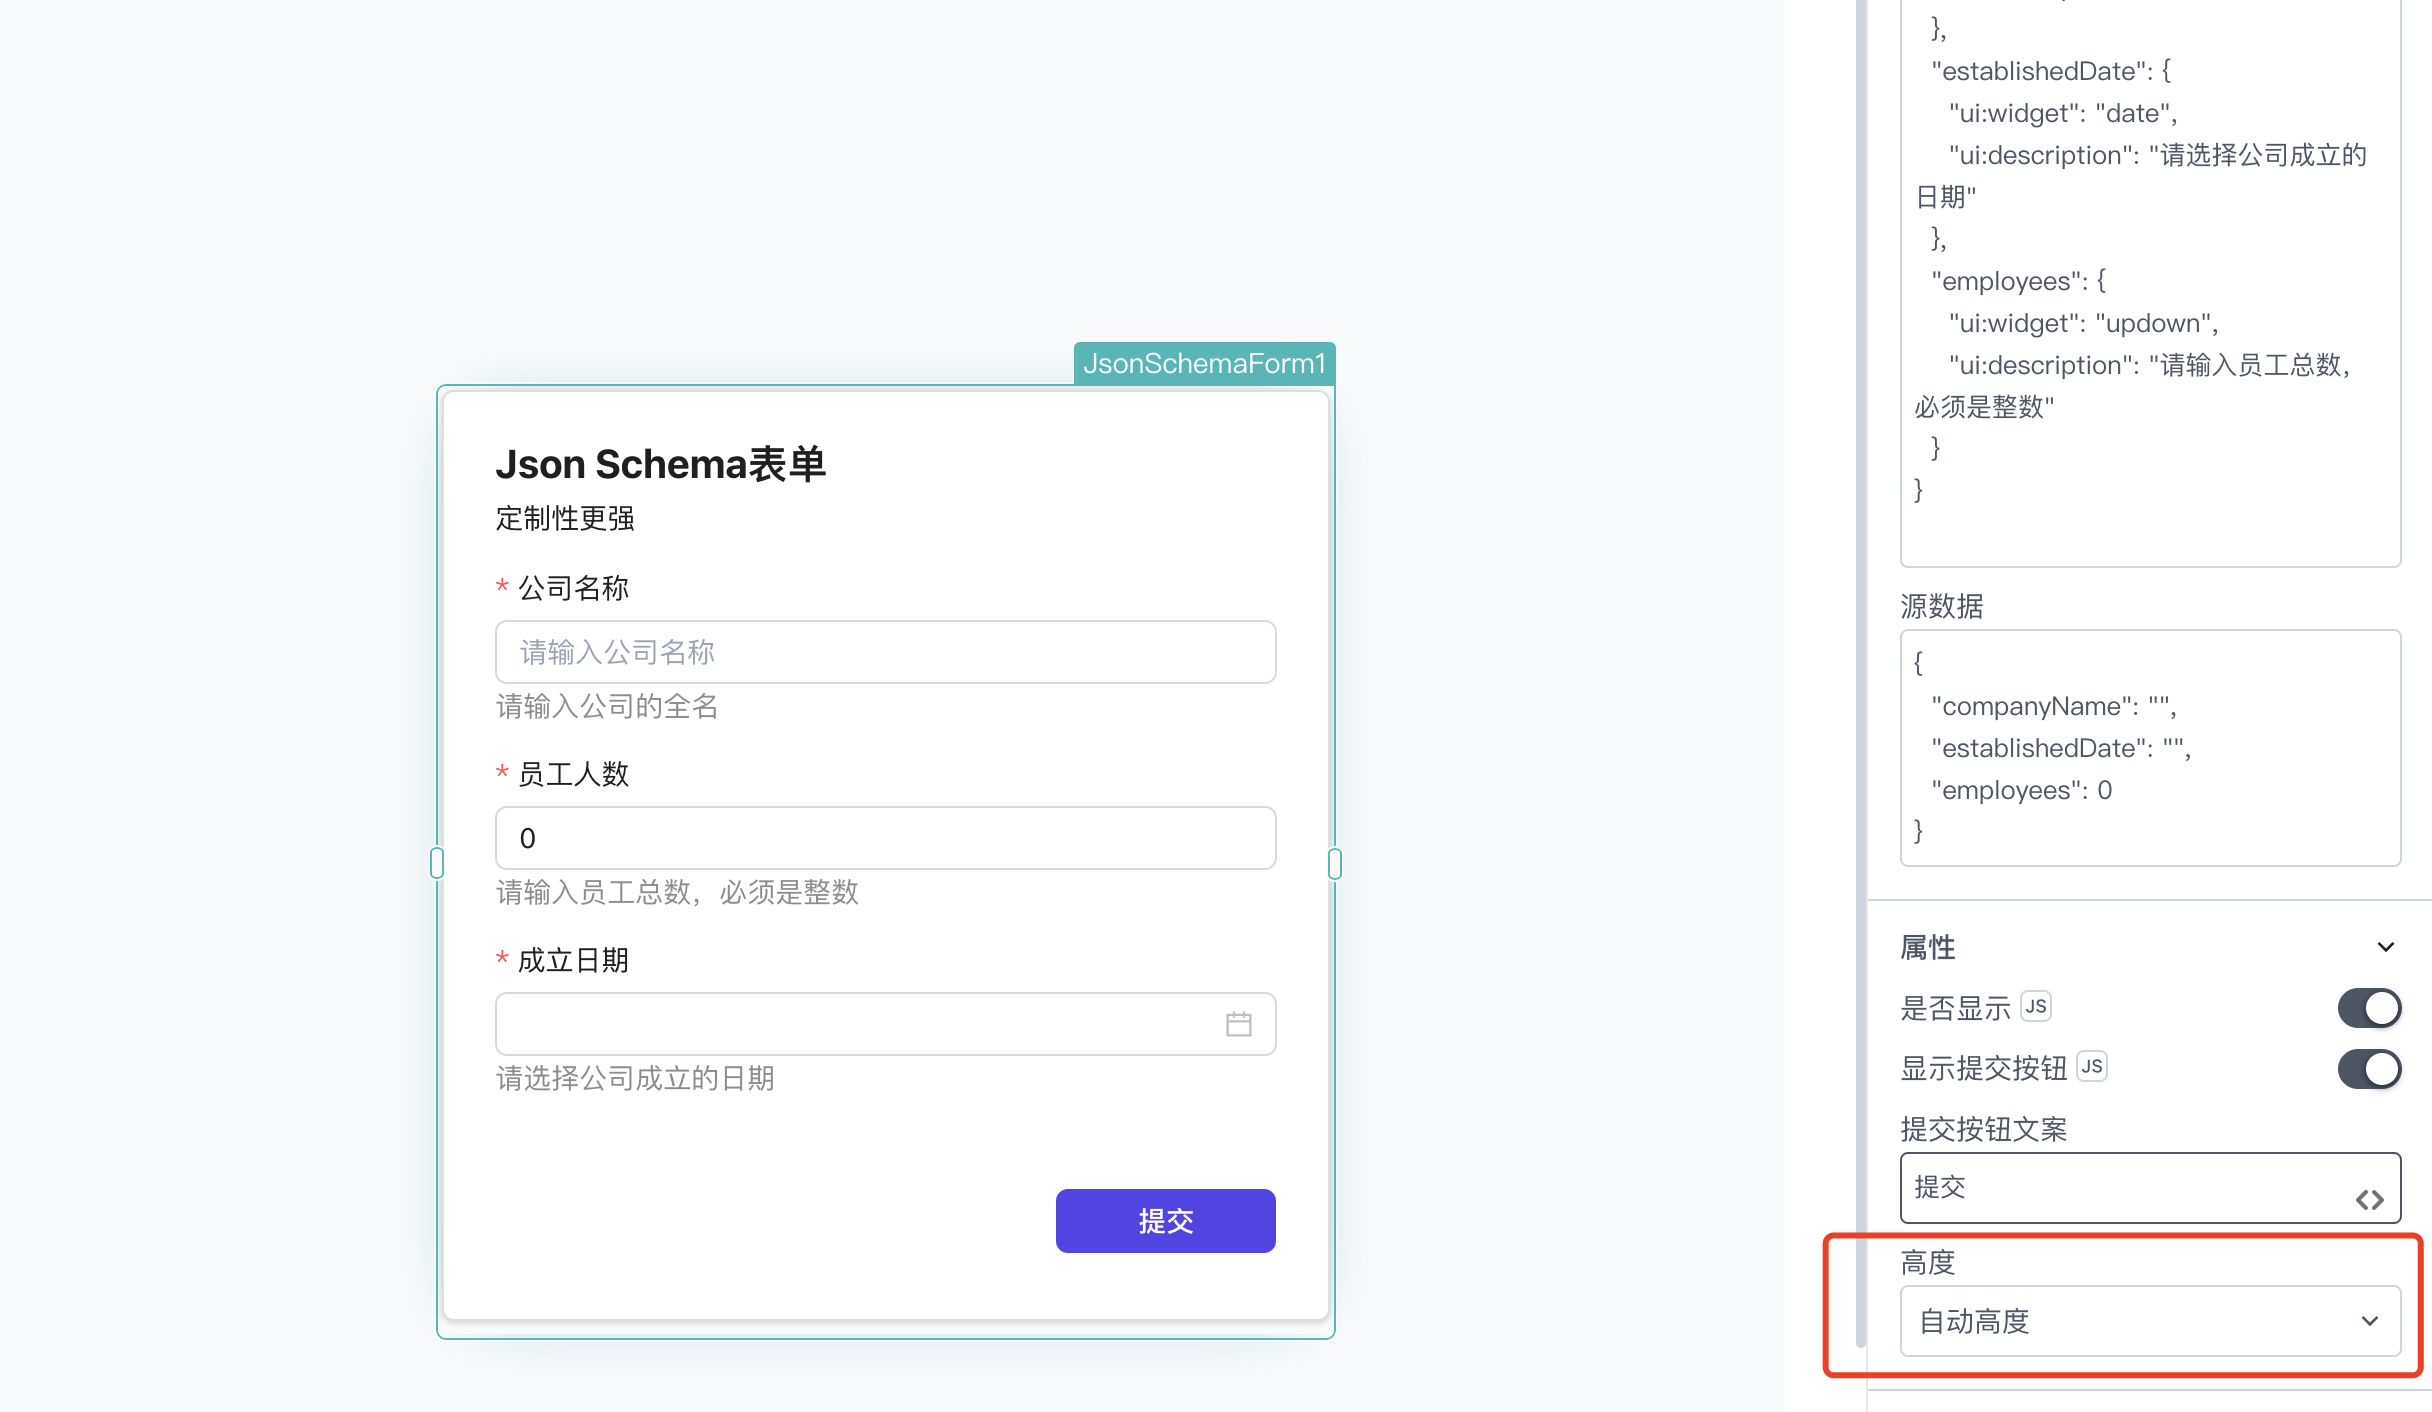Click the 属性 section heading
The width and height of the screenshot is (2432, 1412).
(x=1928, y=947)
